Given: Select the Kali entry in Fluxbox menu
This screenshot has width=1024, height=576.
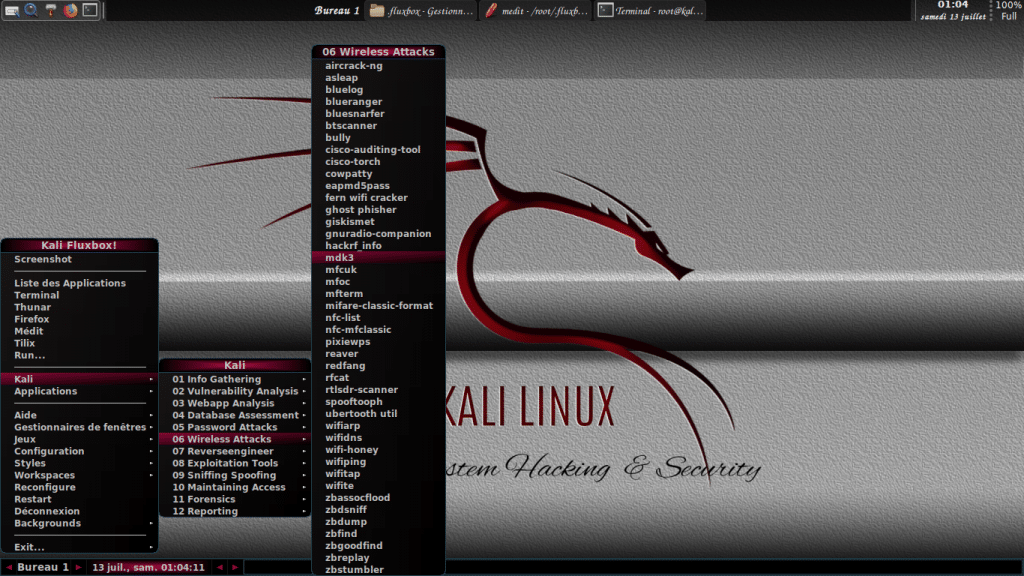Looking at the screenshot, I should tap(80, 379).
